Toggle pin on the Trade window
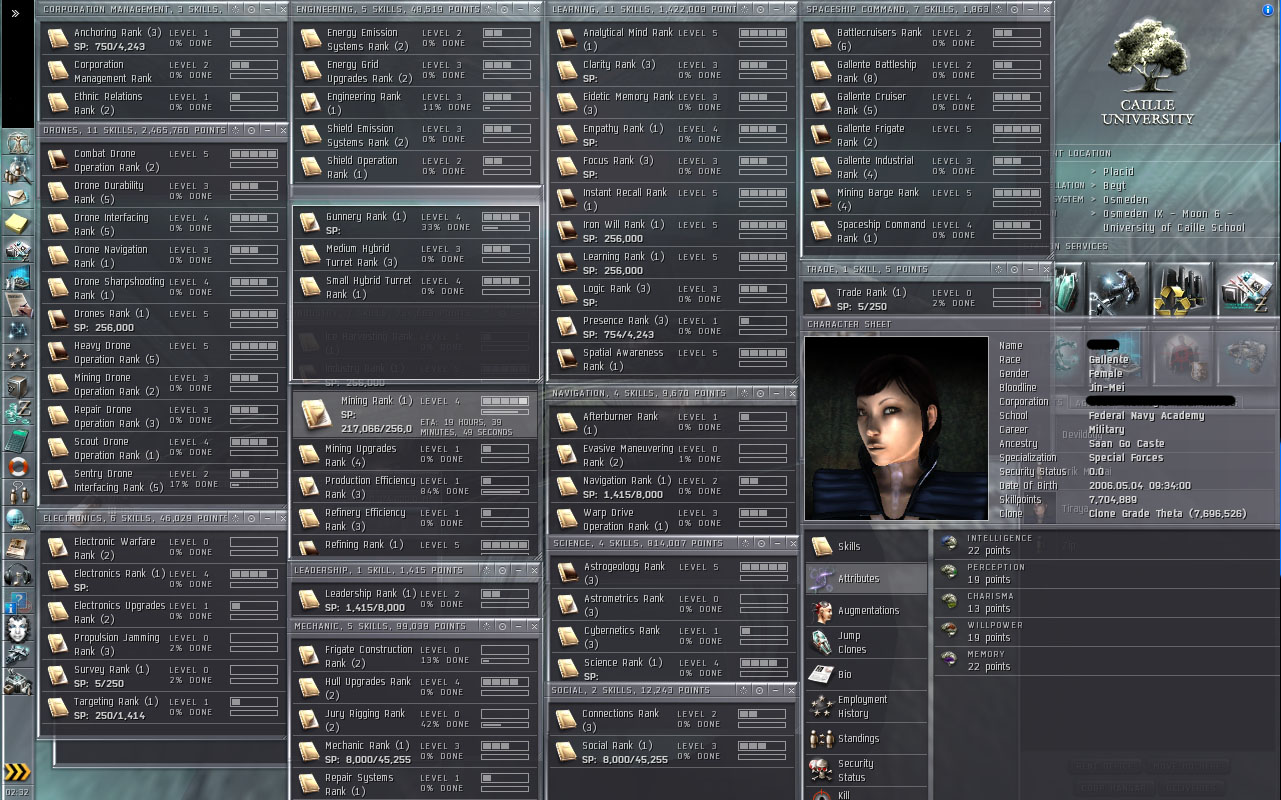The image size is (1281, 800). (1014, 270)
